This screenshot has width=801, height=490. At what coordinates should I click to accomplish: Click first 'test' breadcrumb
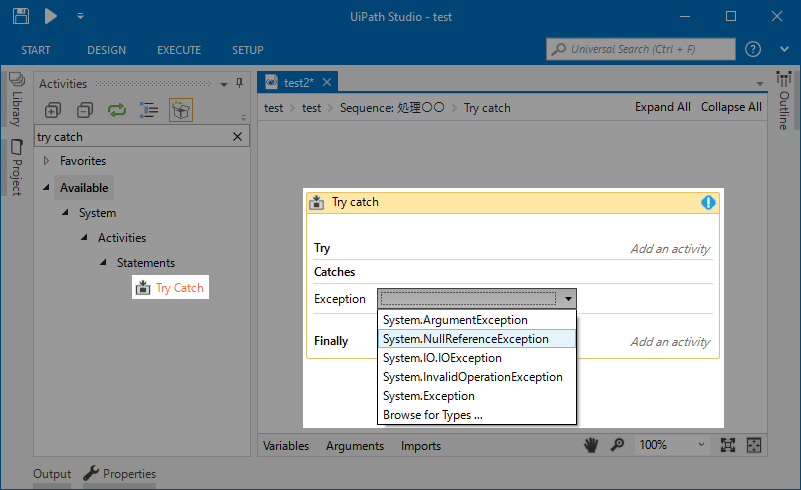[273, 108]
